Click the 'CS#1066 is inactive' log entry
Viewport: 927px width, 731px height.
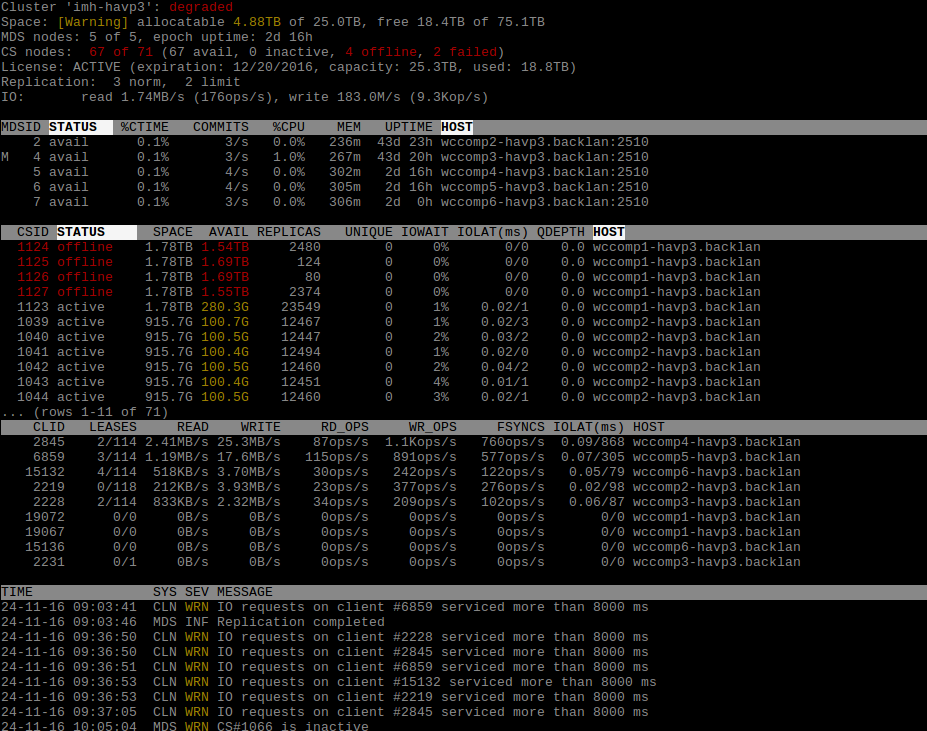(292, 726)
